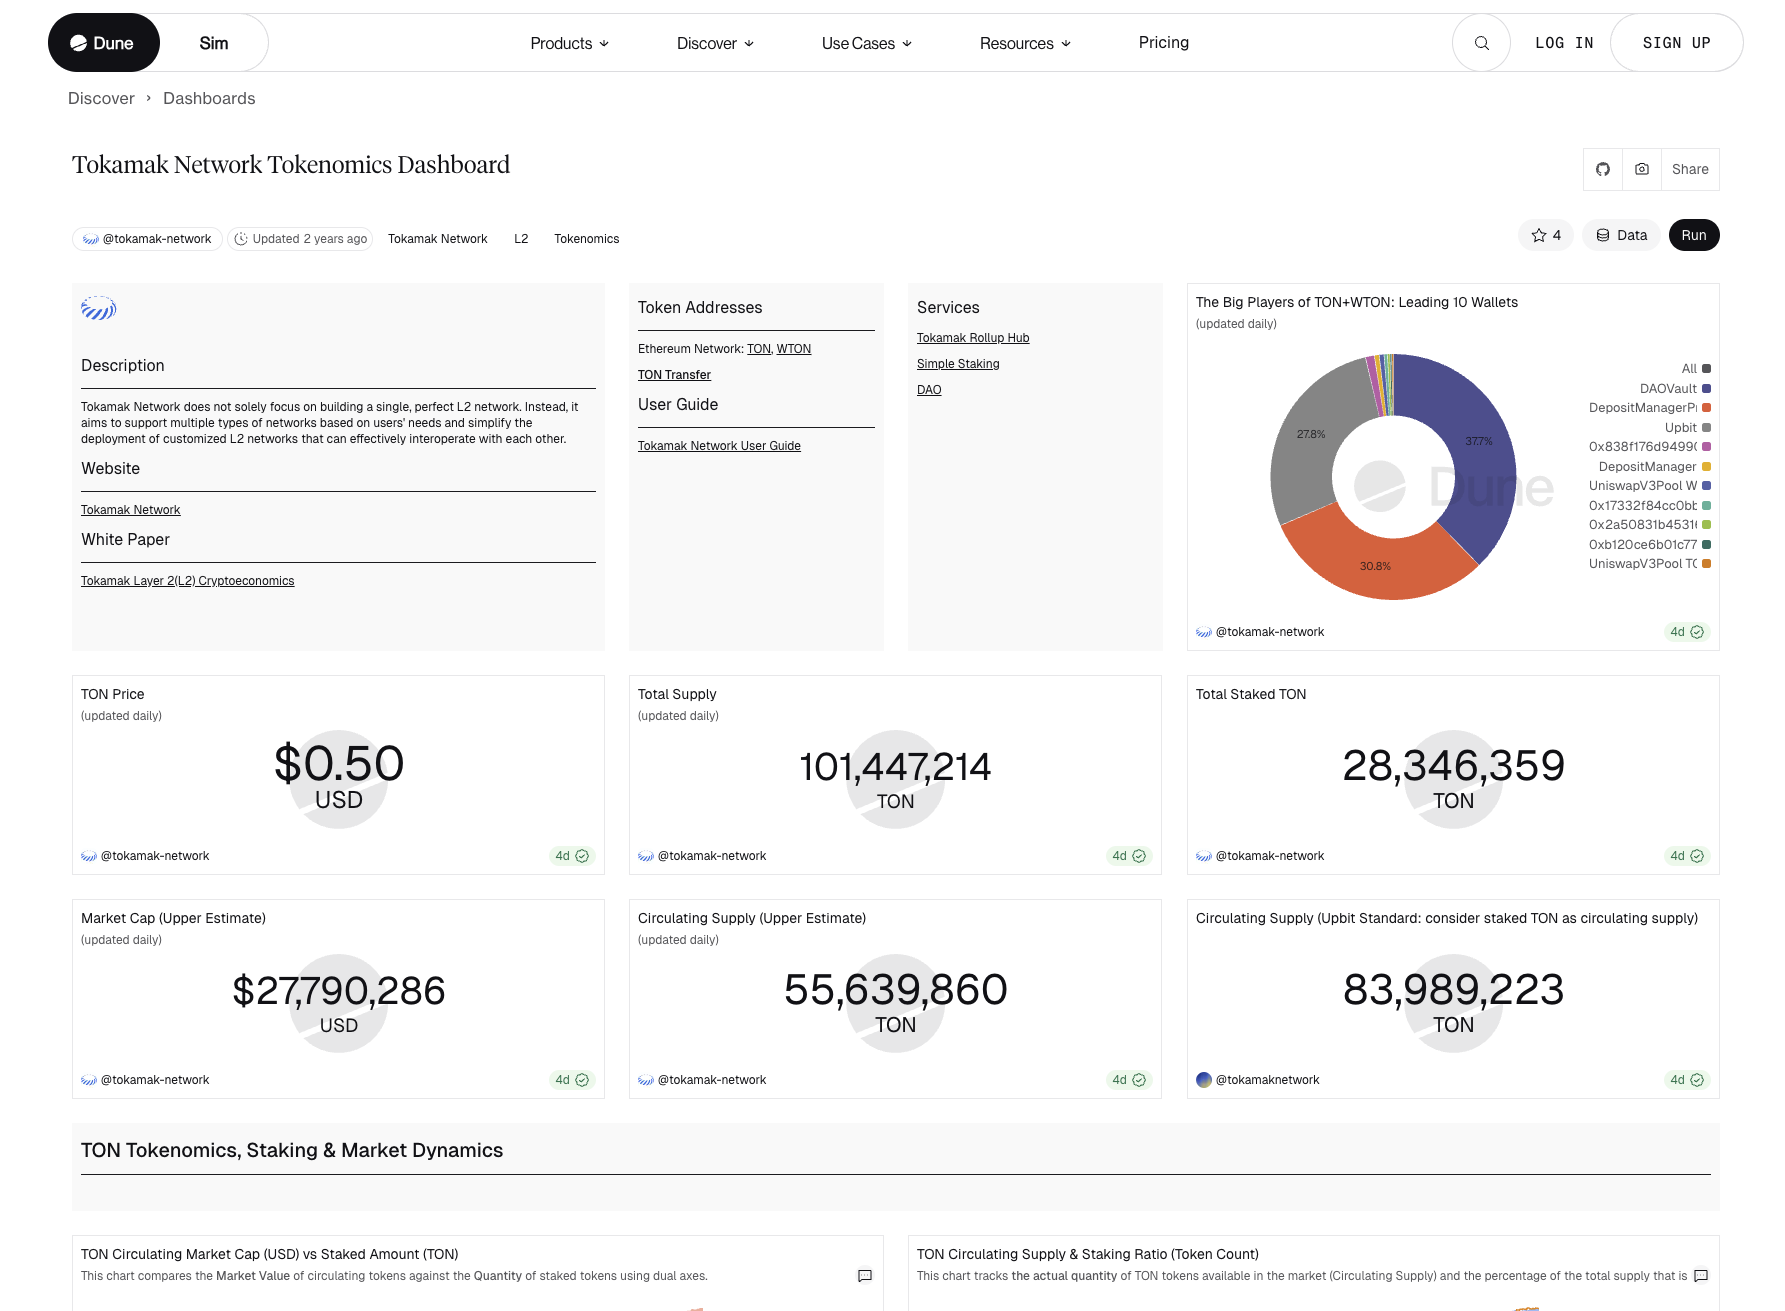Image resolution: width=1785 pixels, height=1311 pixels.
Task: Toggle DepositManagerProxy legend swatch
Action: click(x=1707, y=408)
